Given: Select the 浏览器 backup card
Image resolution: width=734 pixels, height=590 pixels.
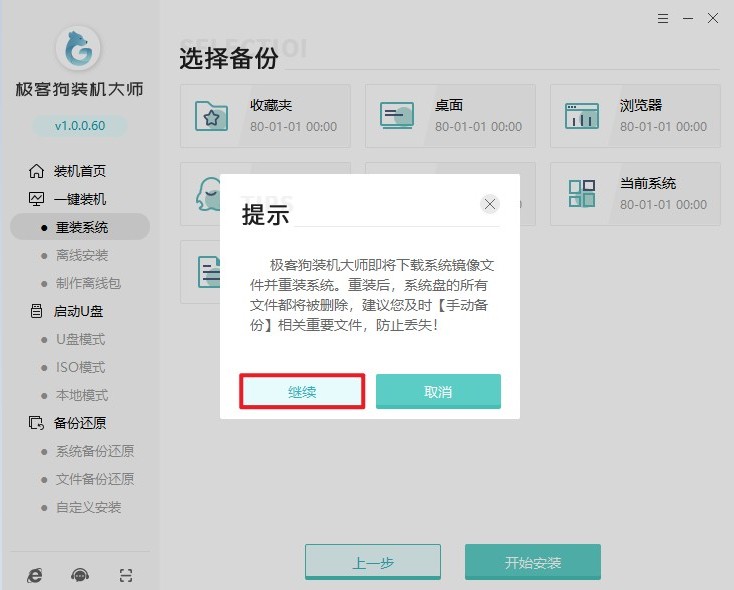Looking at the screenshot, I should [x=635, y=116].
